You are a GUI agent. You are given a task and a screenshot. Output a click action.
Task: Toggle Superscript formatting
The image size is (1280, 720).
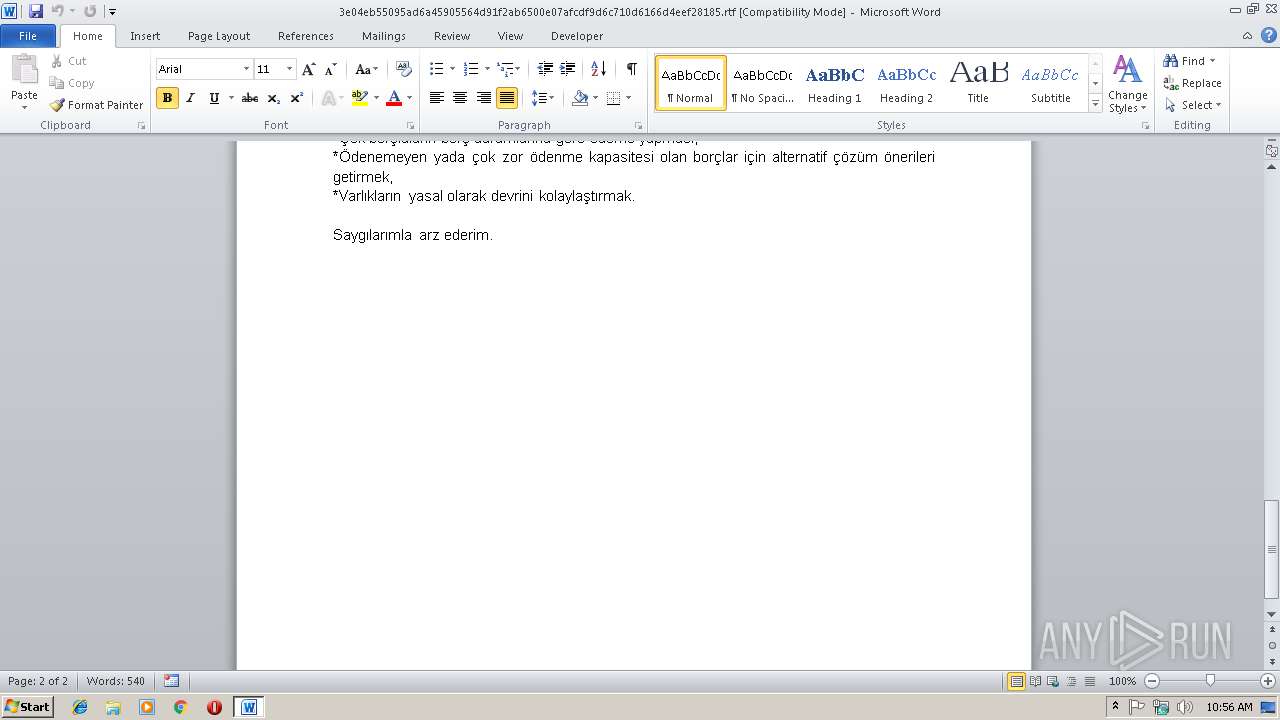[x=296, y=98]
